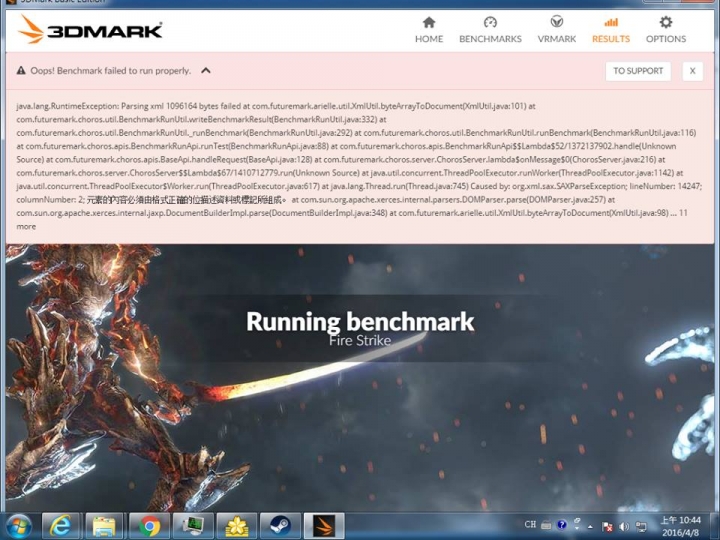Select the 3DMark taskbar button
Screen dimensions: 720x540
click(x=324, y=526)
